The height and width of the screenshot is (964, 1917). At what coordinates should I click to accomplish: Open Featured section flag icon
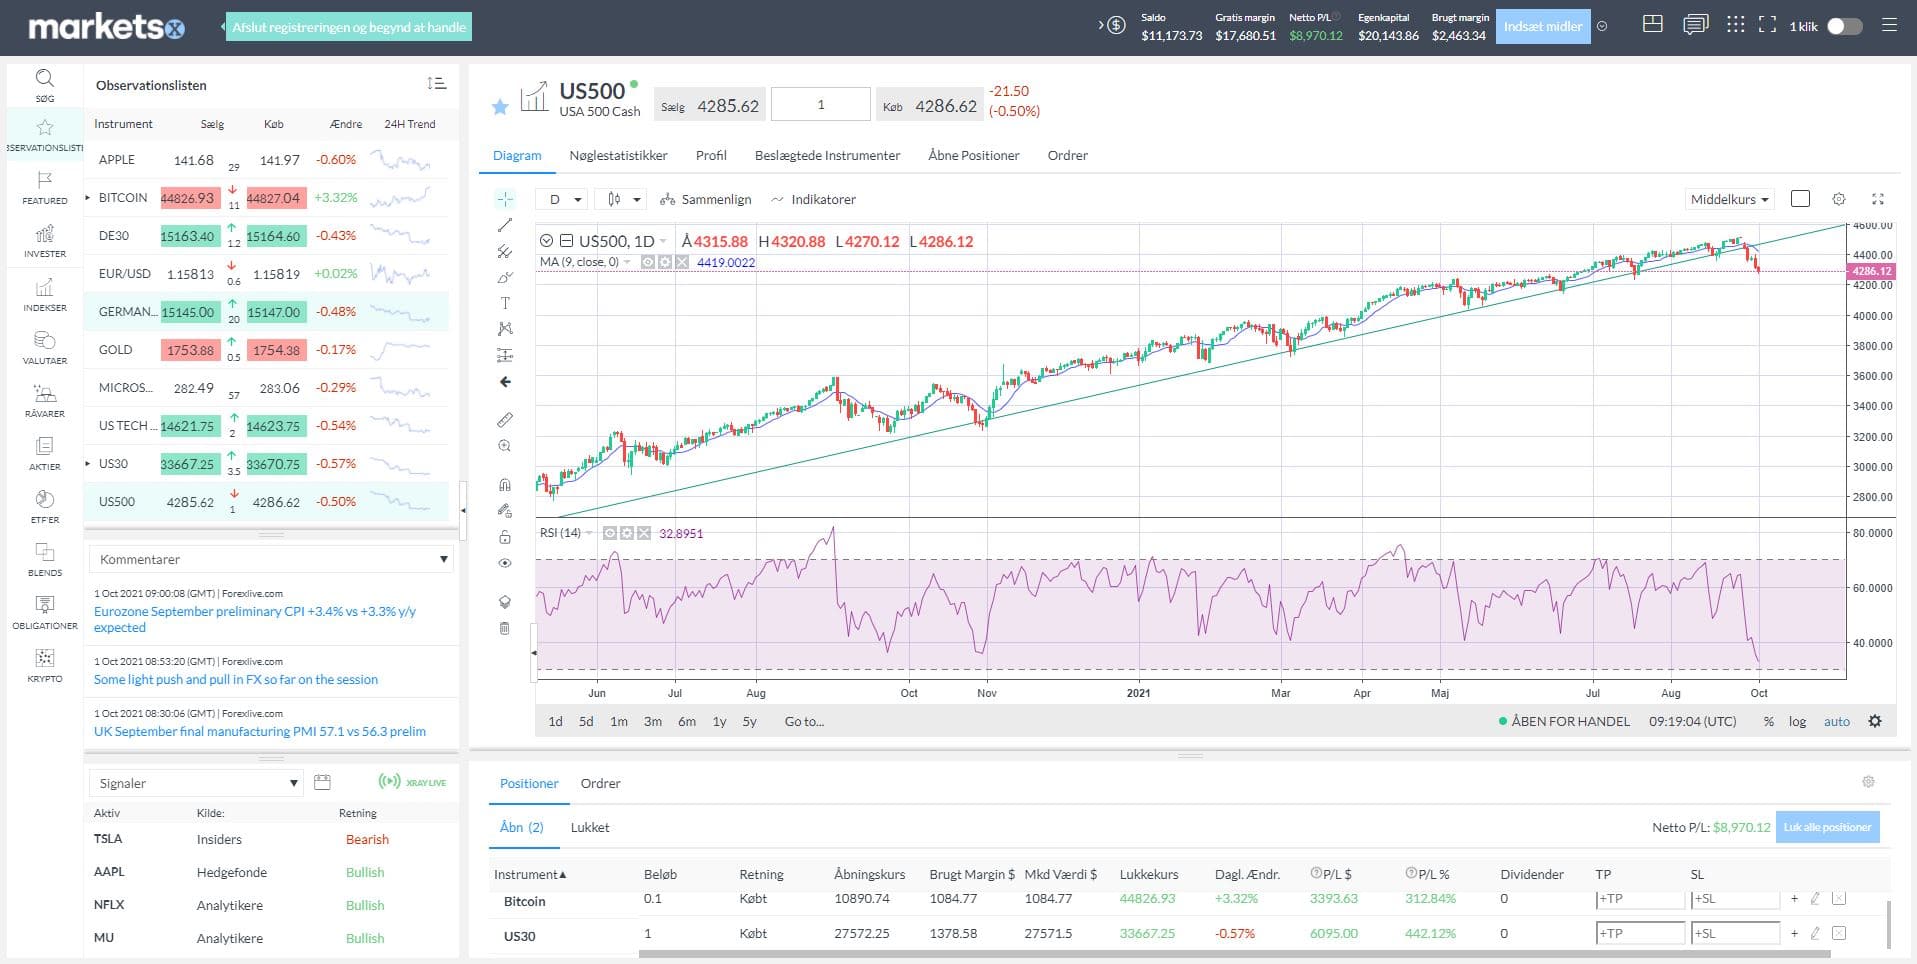pos(44,180)
